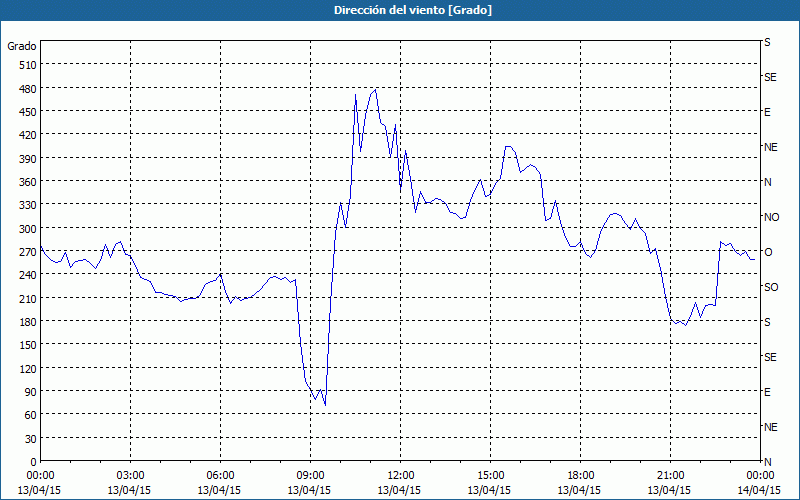
Task: Select the 300 y-axis label
Action: [x=28, y=229]
